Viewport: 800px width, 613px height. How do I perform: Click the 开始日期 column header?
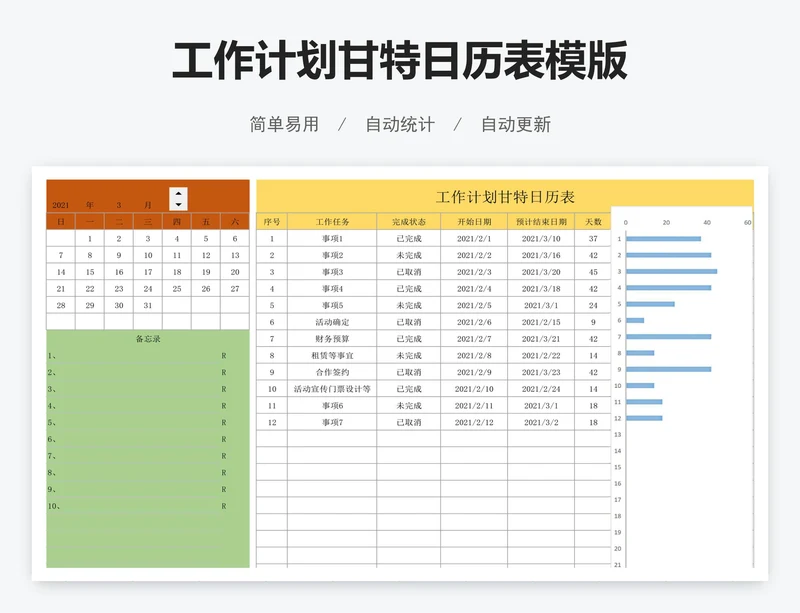click(474, 222)
